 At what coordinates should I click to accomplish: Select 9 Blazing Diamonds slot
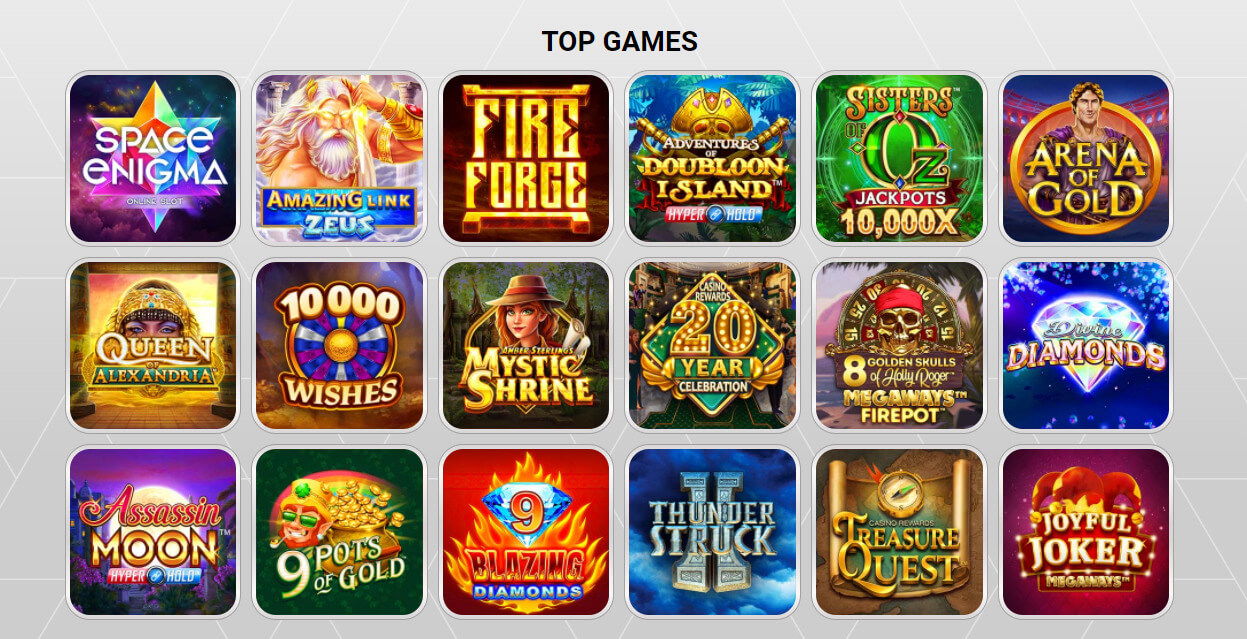[526, 532]
